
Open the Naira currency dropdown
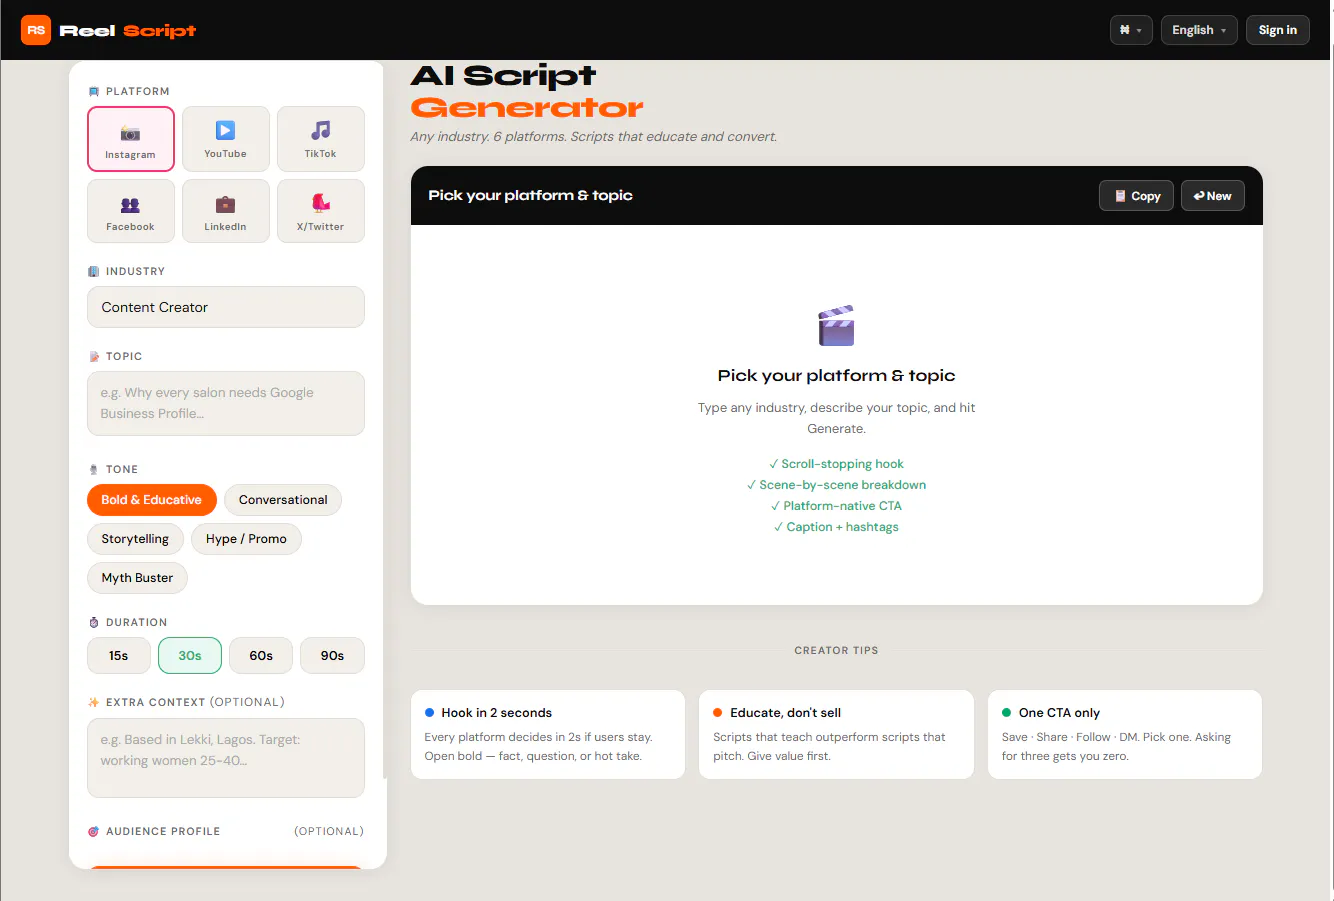tap(1131, 30)
